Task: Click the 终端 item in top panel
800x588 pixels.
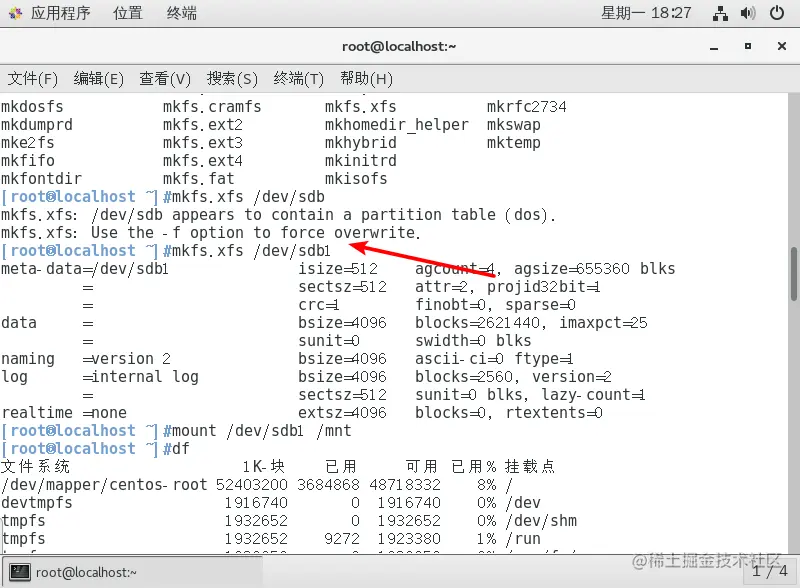Action: (182, 13)
